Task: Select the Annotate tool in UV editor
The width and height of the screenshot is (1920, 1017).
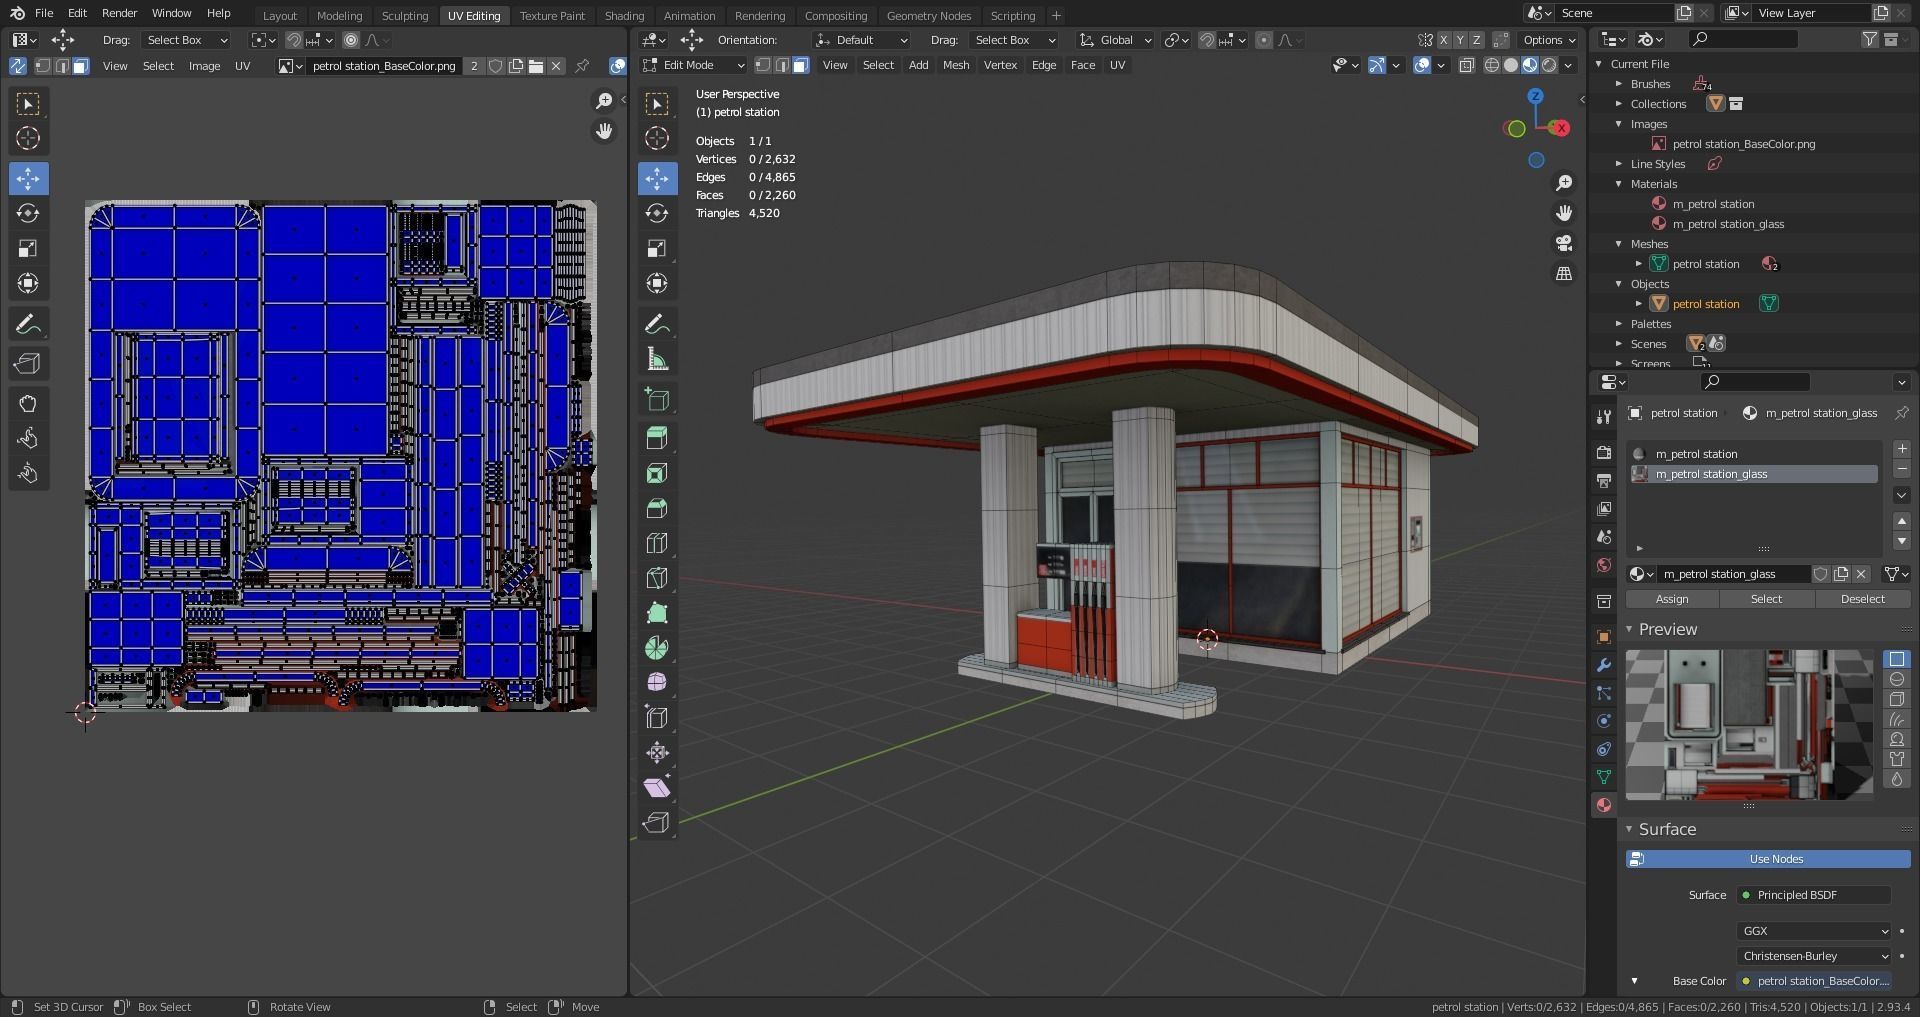Action: [28, 324]
